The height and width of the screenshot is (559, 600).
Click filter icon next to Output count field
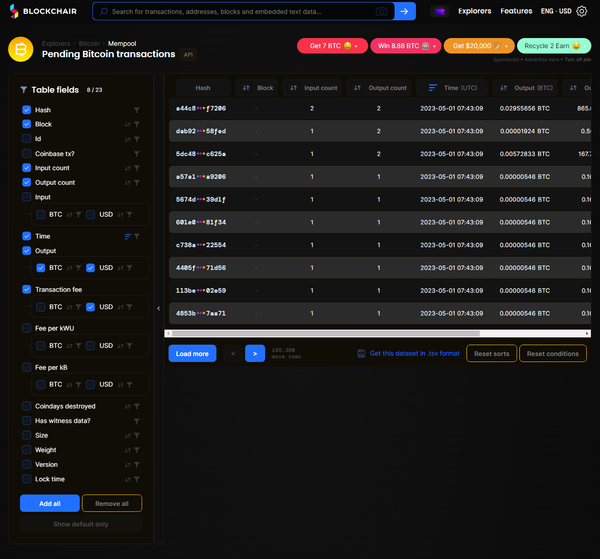137,183
